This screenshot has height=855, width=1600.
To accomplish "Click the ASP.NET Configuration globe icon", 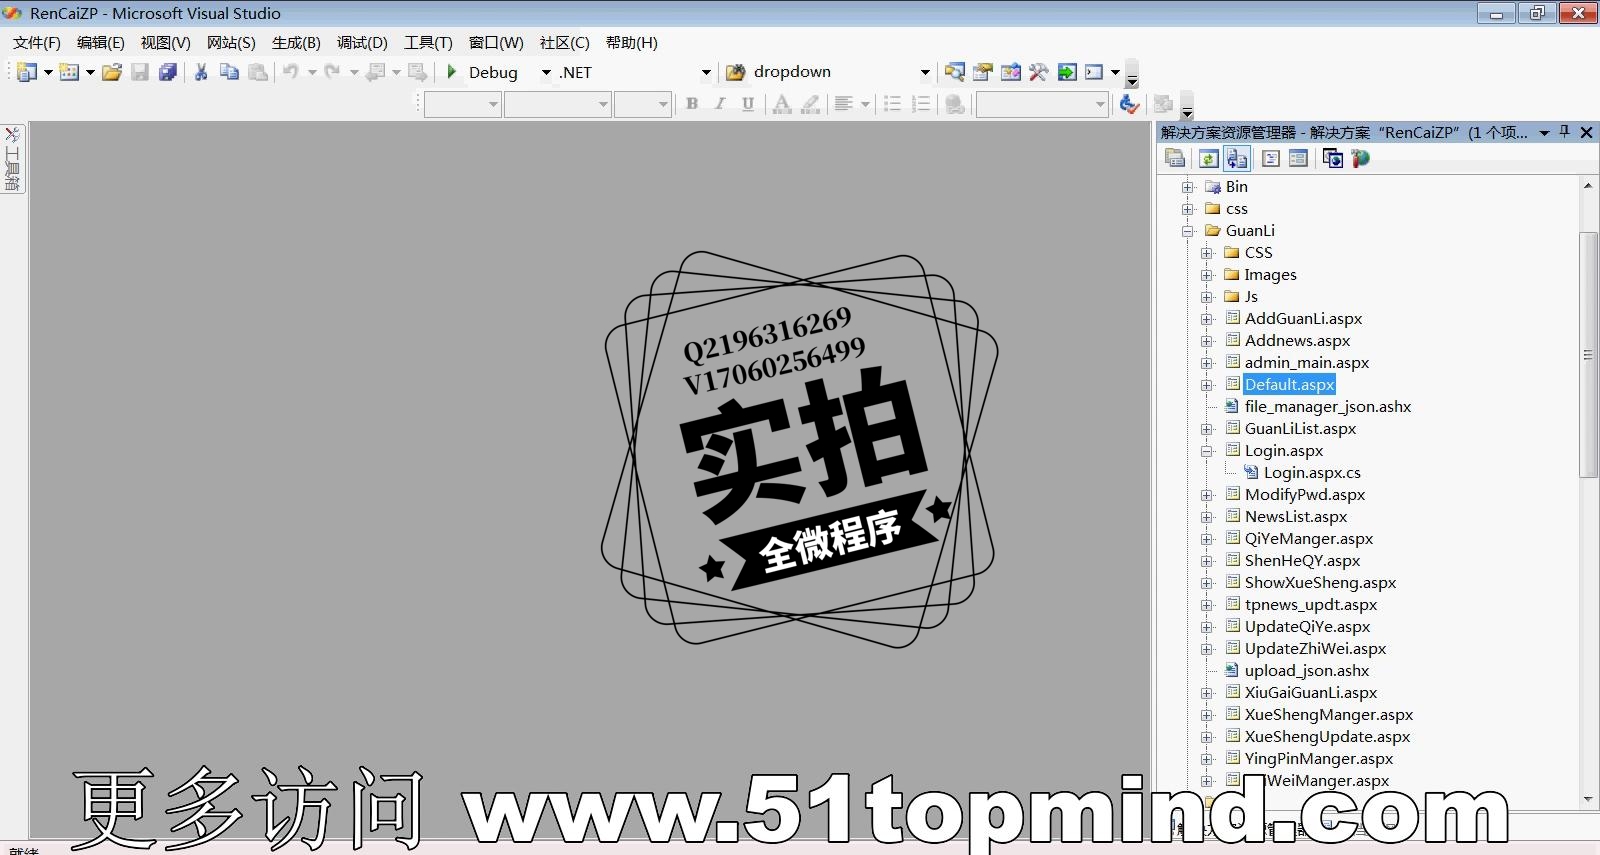I will click(x=1360, y=158).
